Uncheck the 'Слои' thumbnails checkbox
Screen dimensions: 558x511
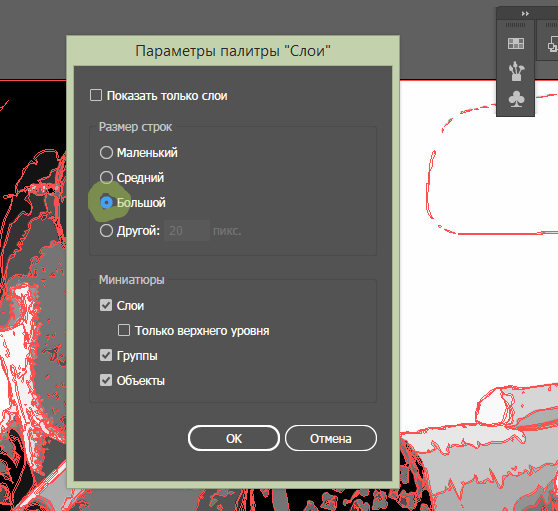pyautogui.click(x=106, y=305)
